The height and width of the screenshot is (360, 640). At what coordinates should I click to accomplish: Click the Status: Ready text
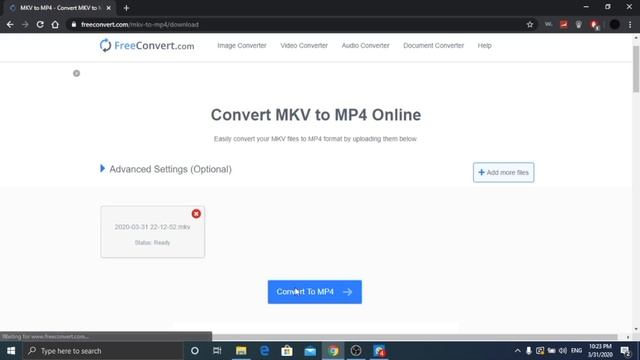pos(152,242)
